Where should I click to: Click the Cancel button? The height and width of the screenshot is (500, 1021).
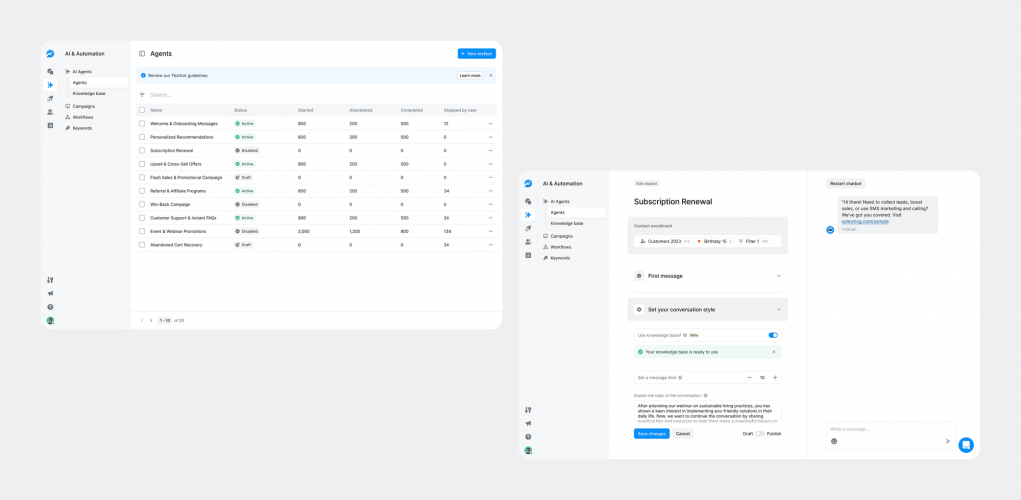click(682, 434)
